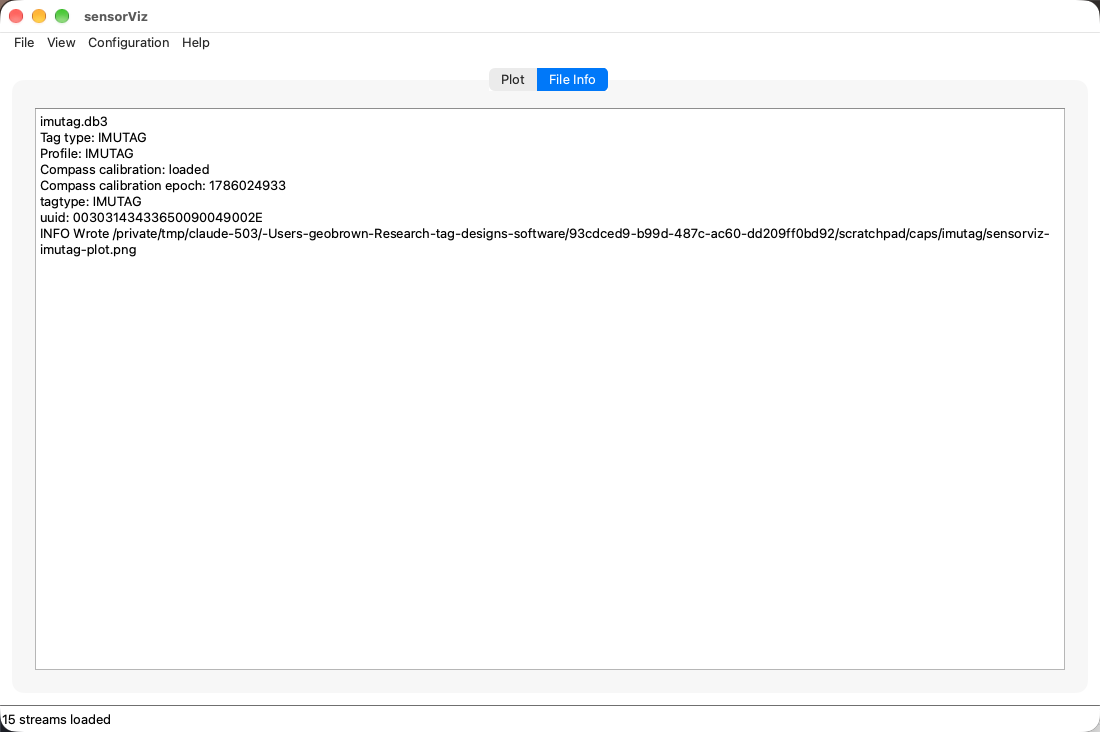Switch to the Plot tab
1100x732 pixels.
(x=513, y=79)
